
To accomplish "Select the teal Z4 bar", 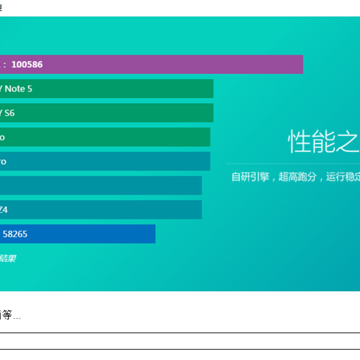I will [x=101, y=210].
